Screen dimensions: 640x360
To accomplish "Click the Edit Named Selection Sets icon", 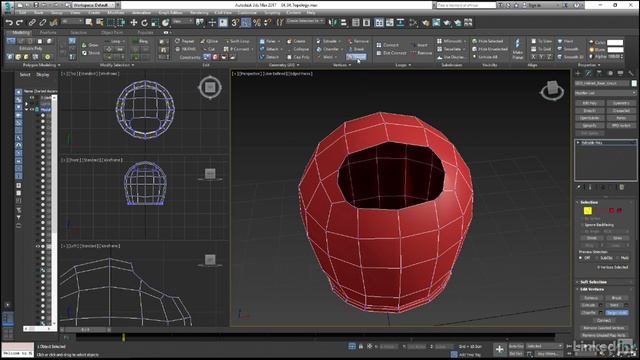I will tap(280, 23).
